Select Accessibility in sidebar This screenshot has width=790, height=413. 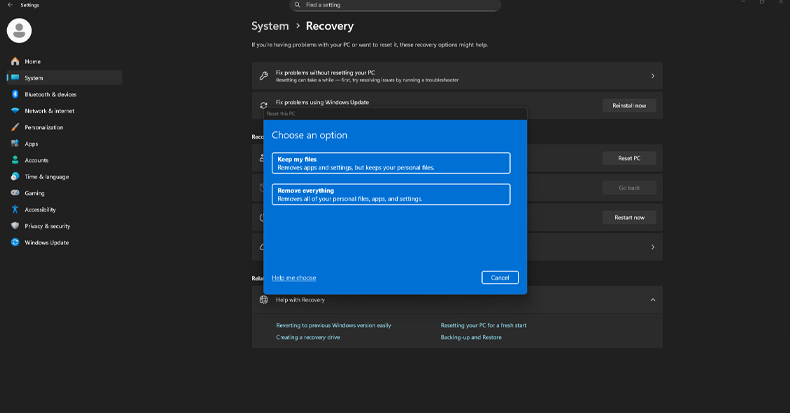64,210
